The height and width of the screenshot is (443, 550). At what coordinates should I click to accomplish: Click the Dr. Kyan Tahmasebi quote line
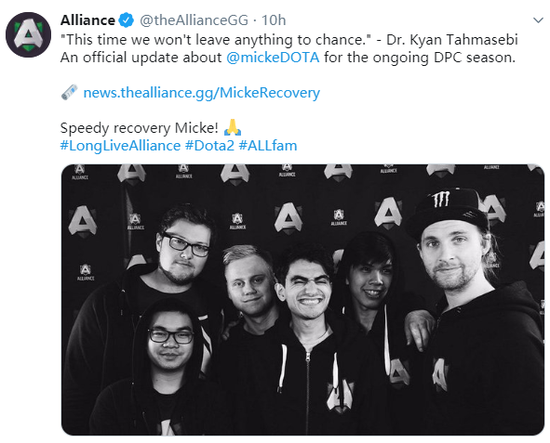click(x=289, y=40)
